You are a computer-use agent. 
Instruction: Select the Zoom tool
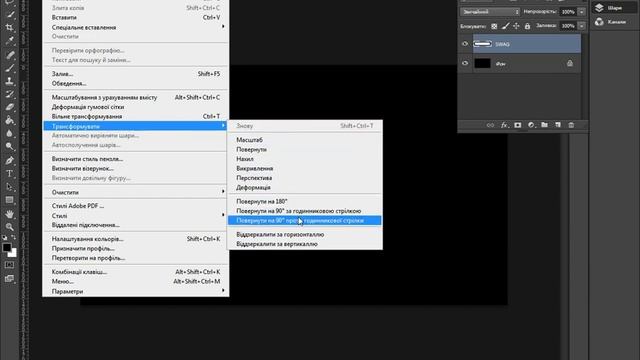point(9,227)
